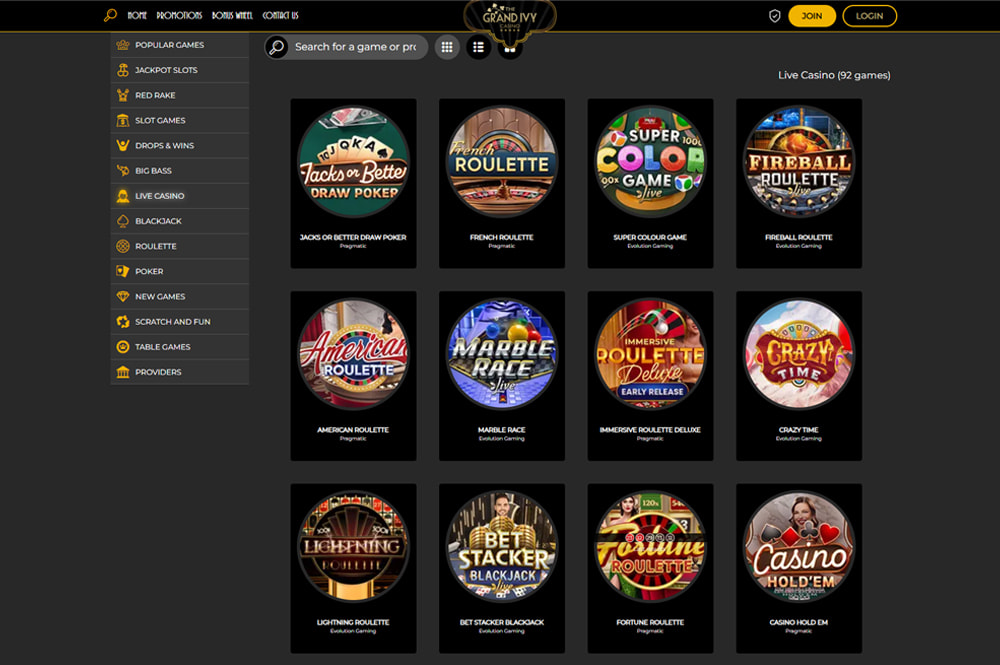Click the game search input field

356,47
